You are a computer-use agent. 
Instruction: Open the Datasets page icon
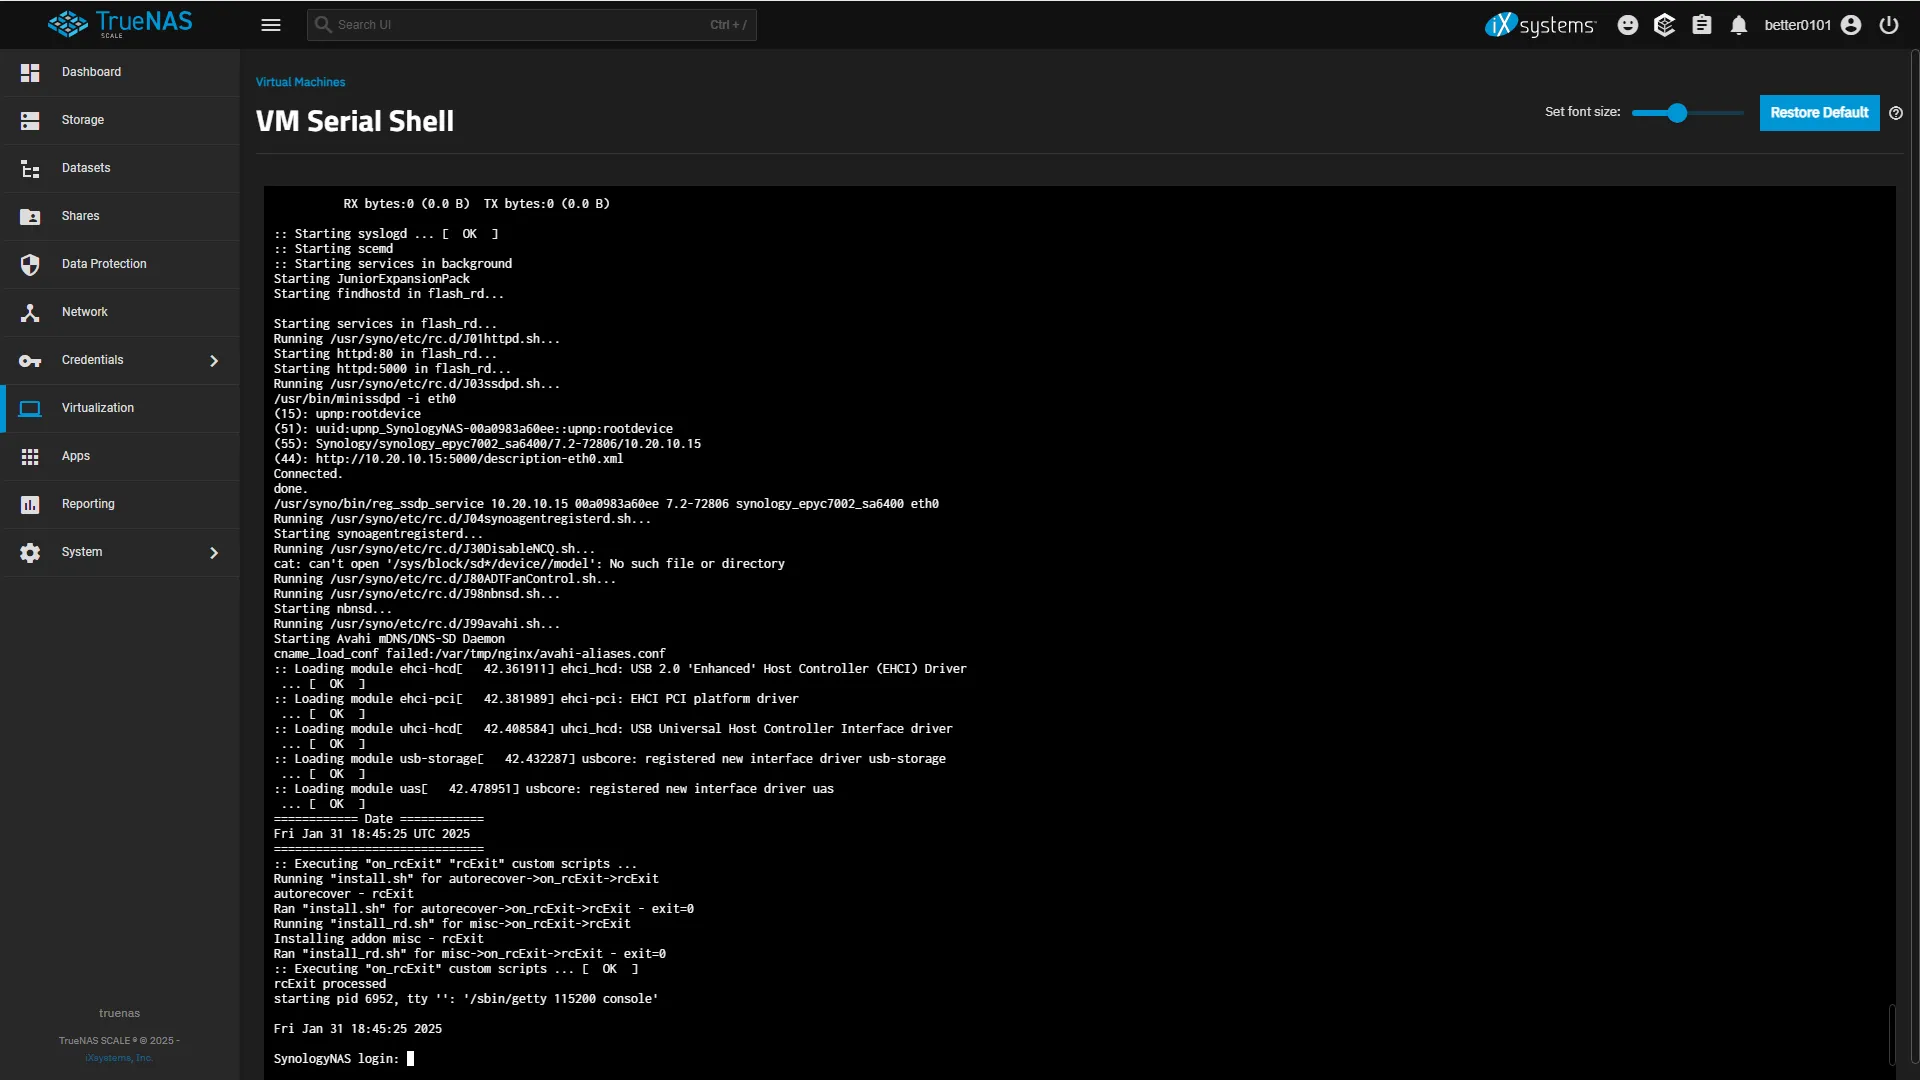pos(30,168)
